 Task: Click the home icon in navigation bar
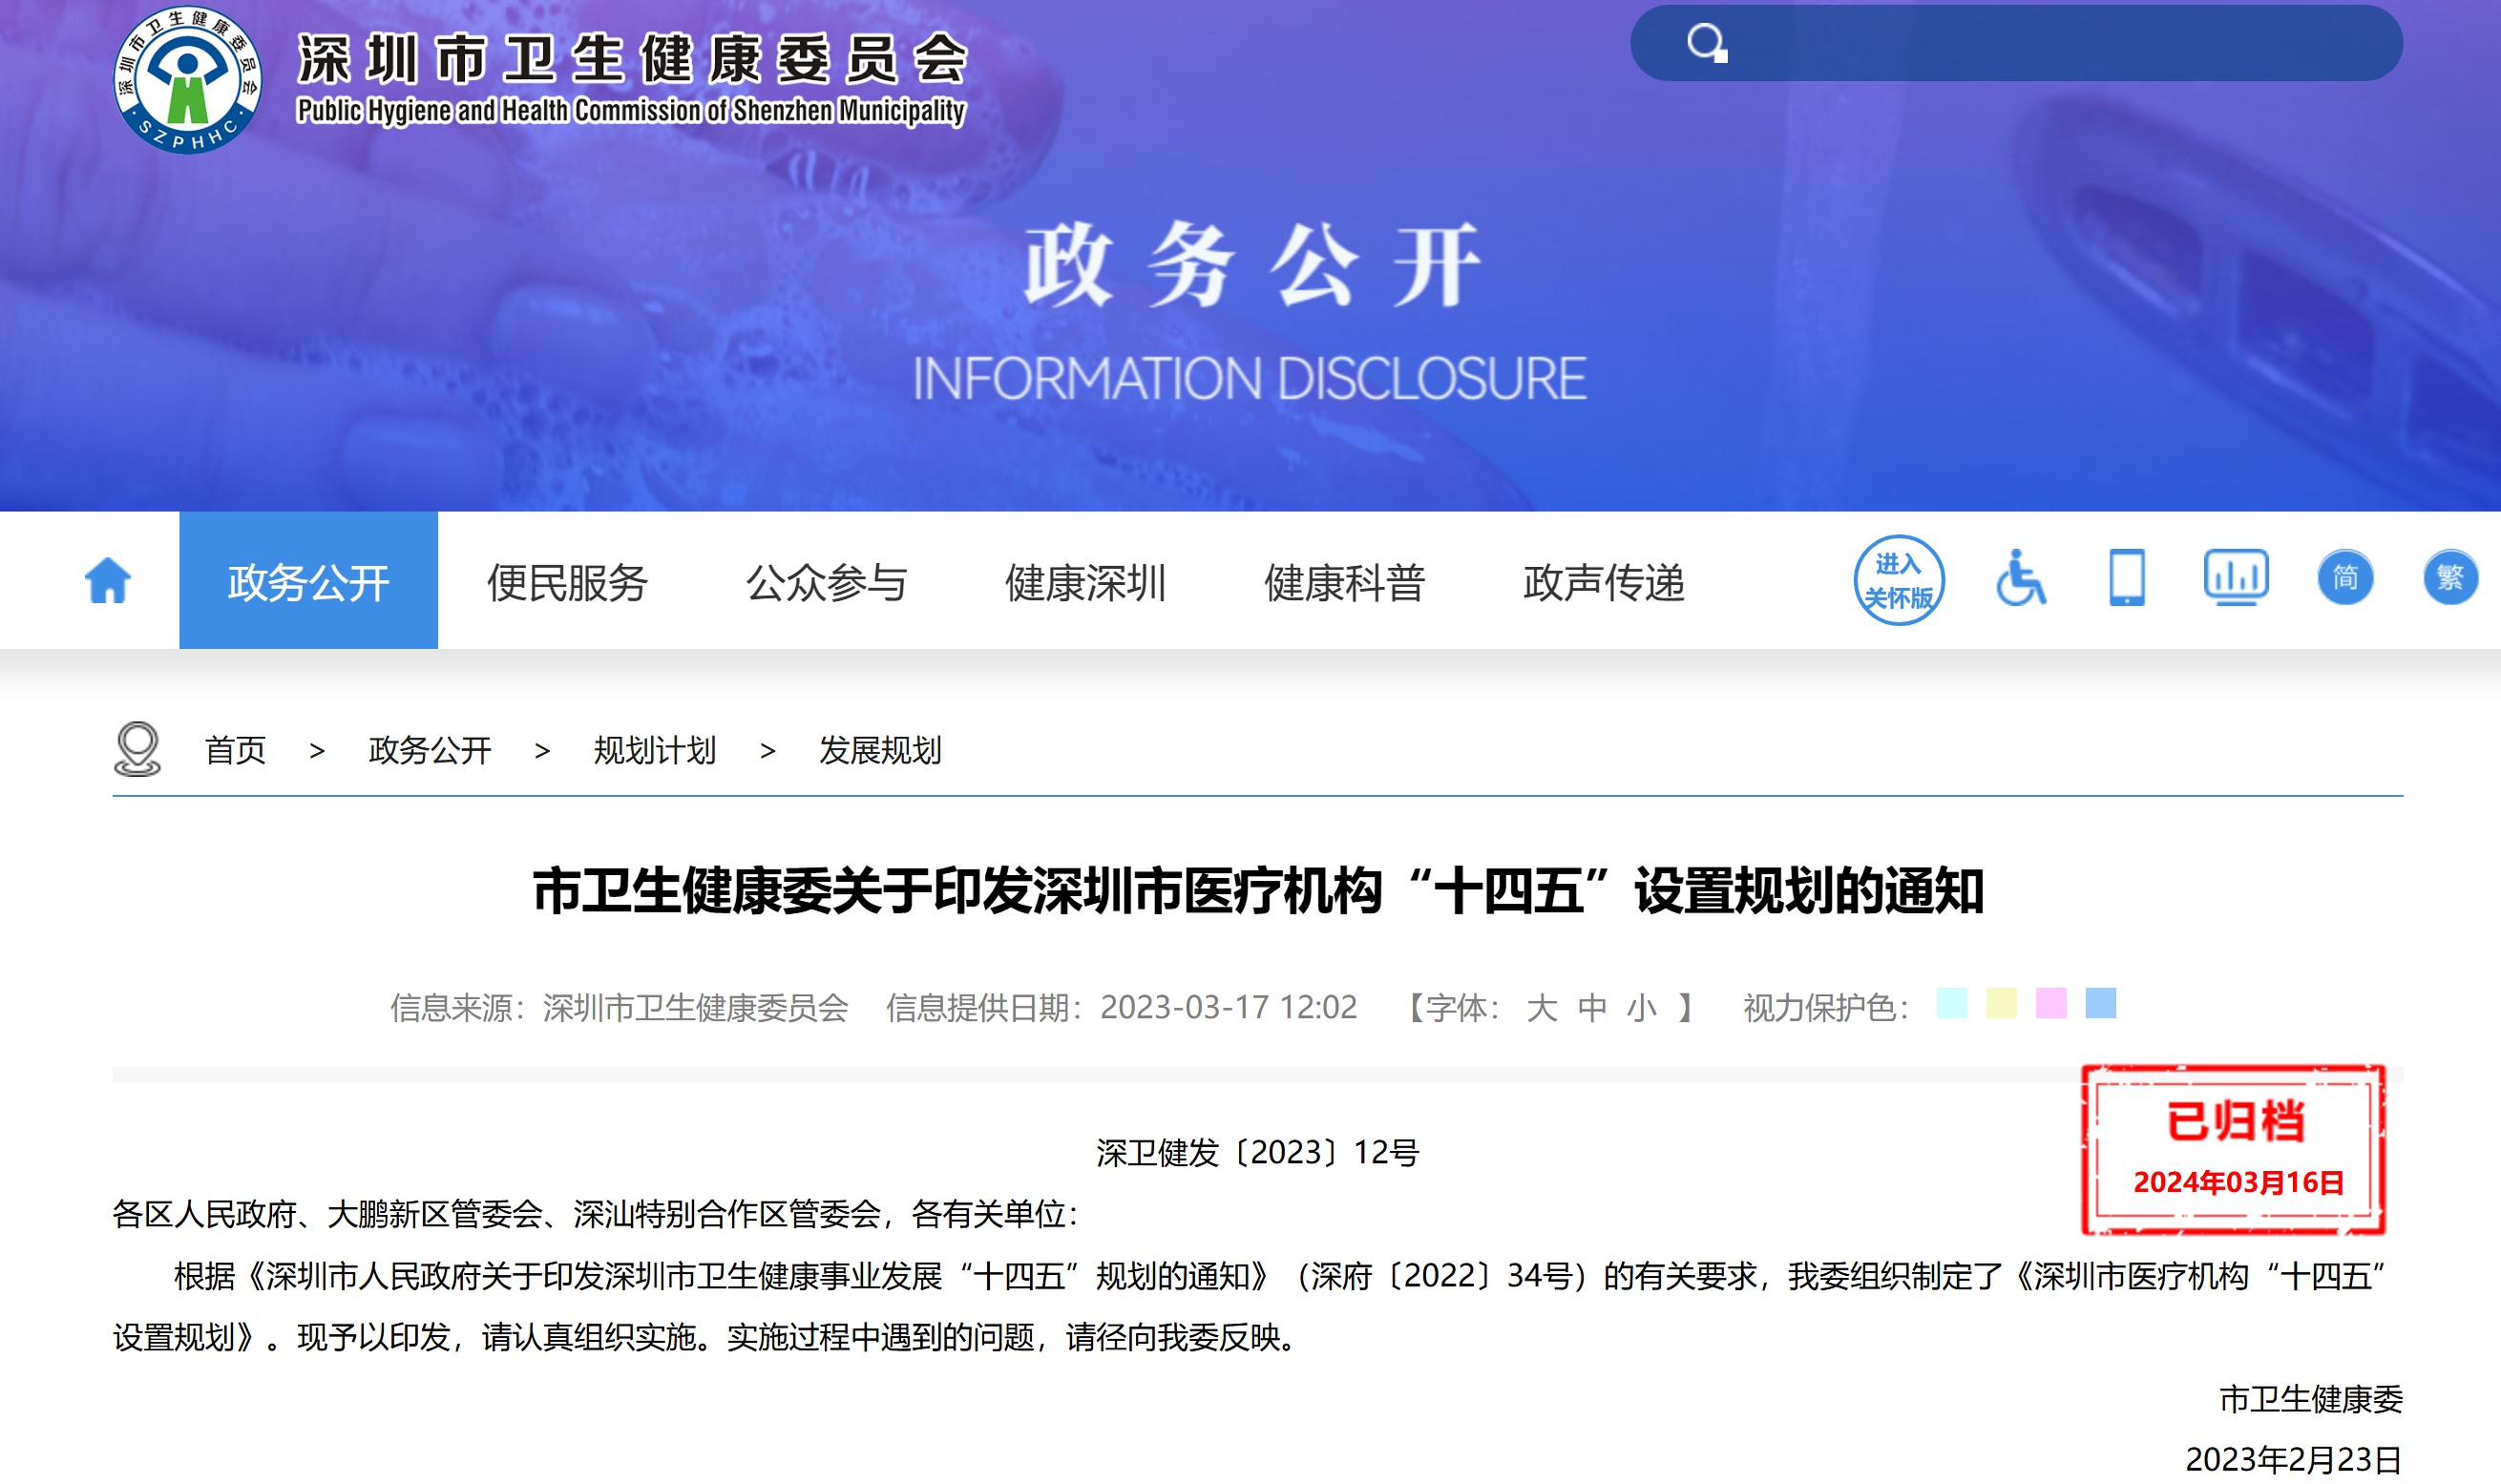pyautogui.click(x=108, y=581)
